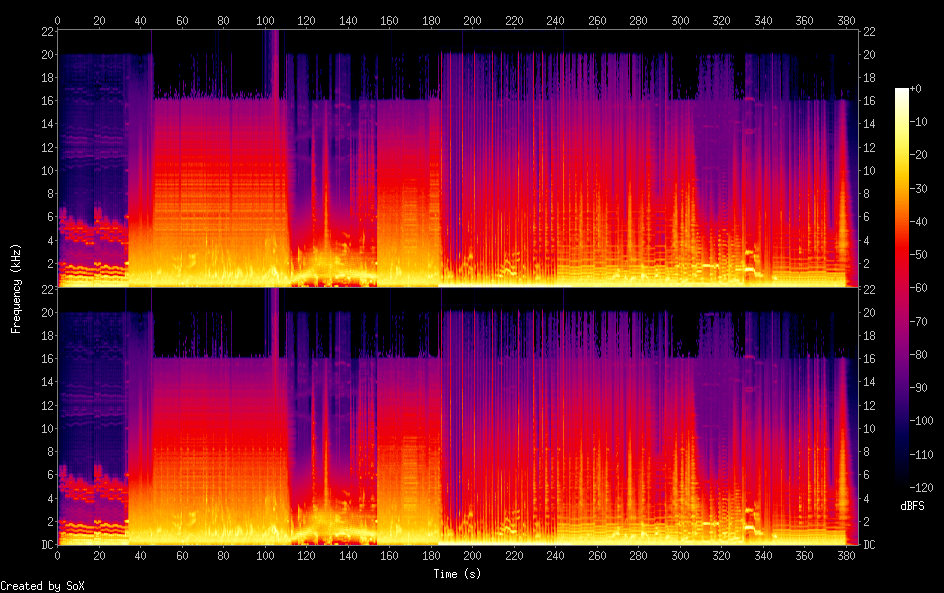Viewport: 944px width, 593px height.
Task: Click the lower channel spectrogram plot
Action: 458,417
